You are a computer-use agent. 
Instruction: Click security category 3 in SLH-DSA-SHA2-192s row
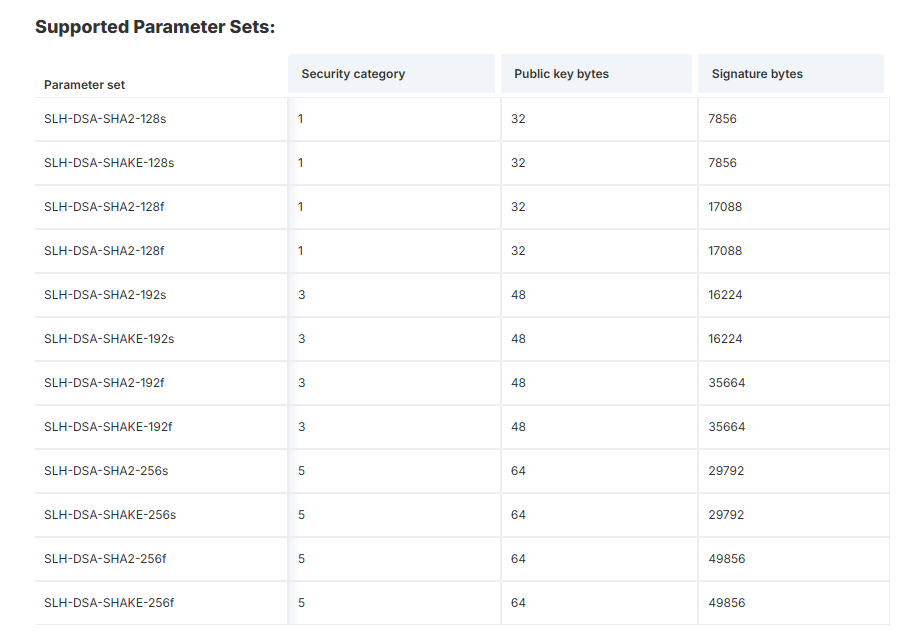tap(302, 295)
